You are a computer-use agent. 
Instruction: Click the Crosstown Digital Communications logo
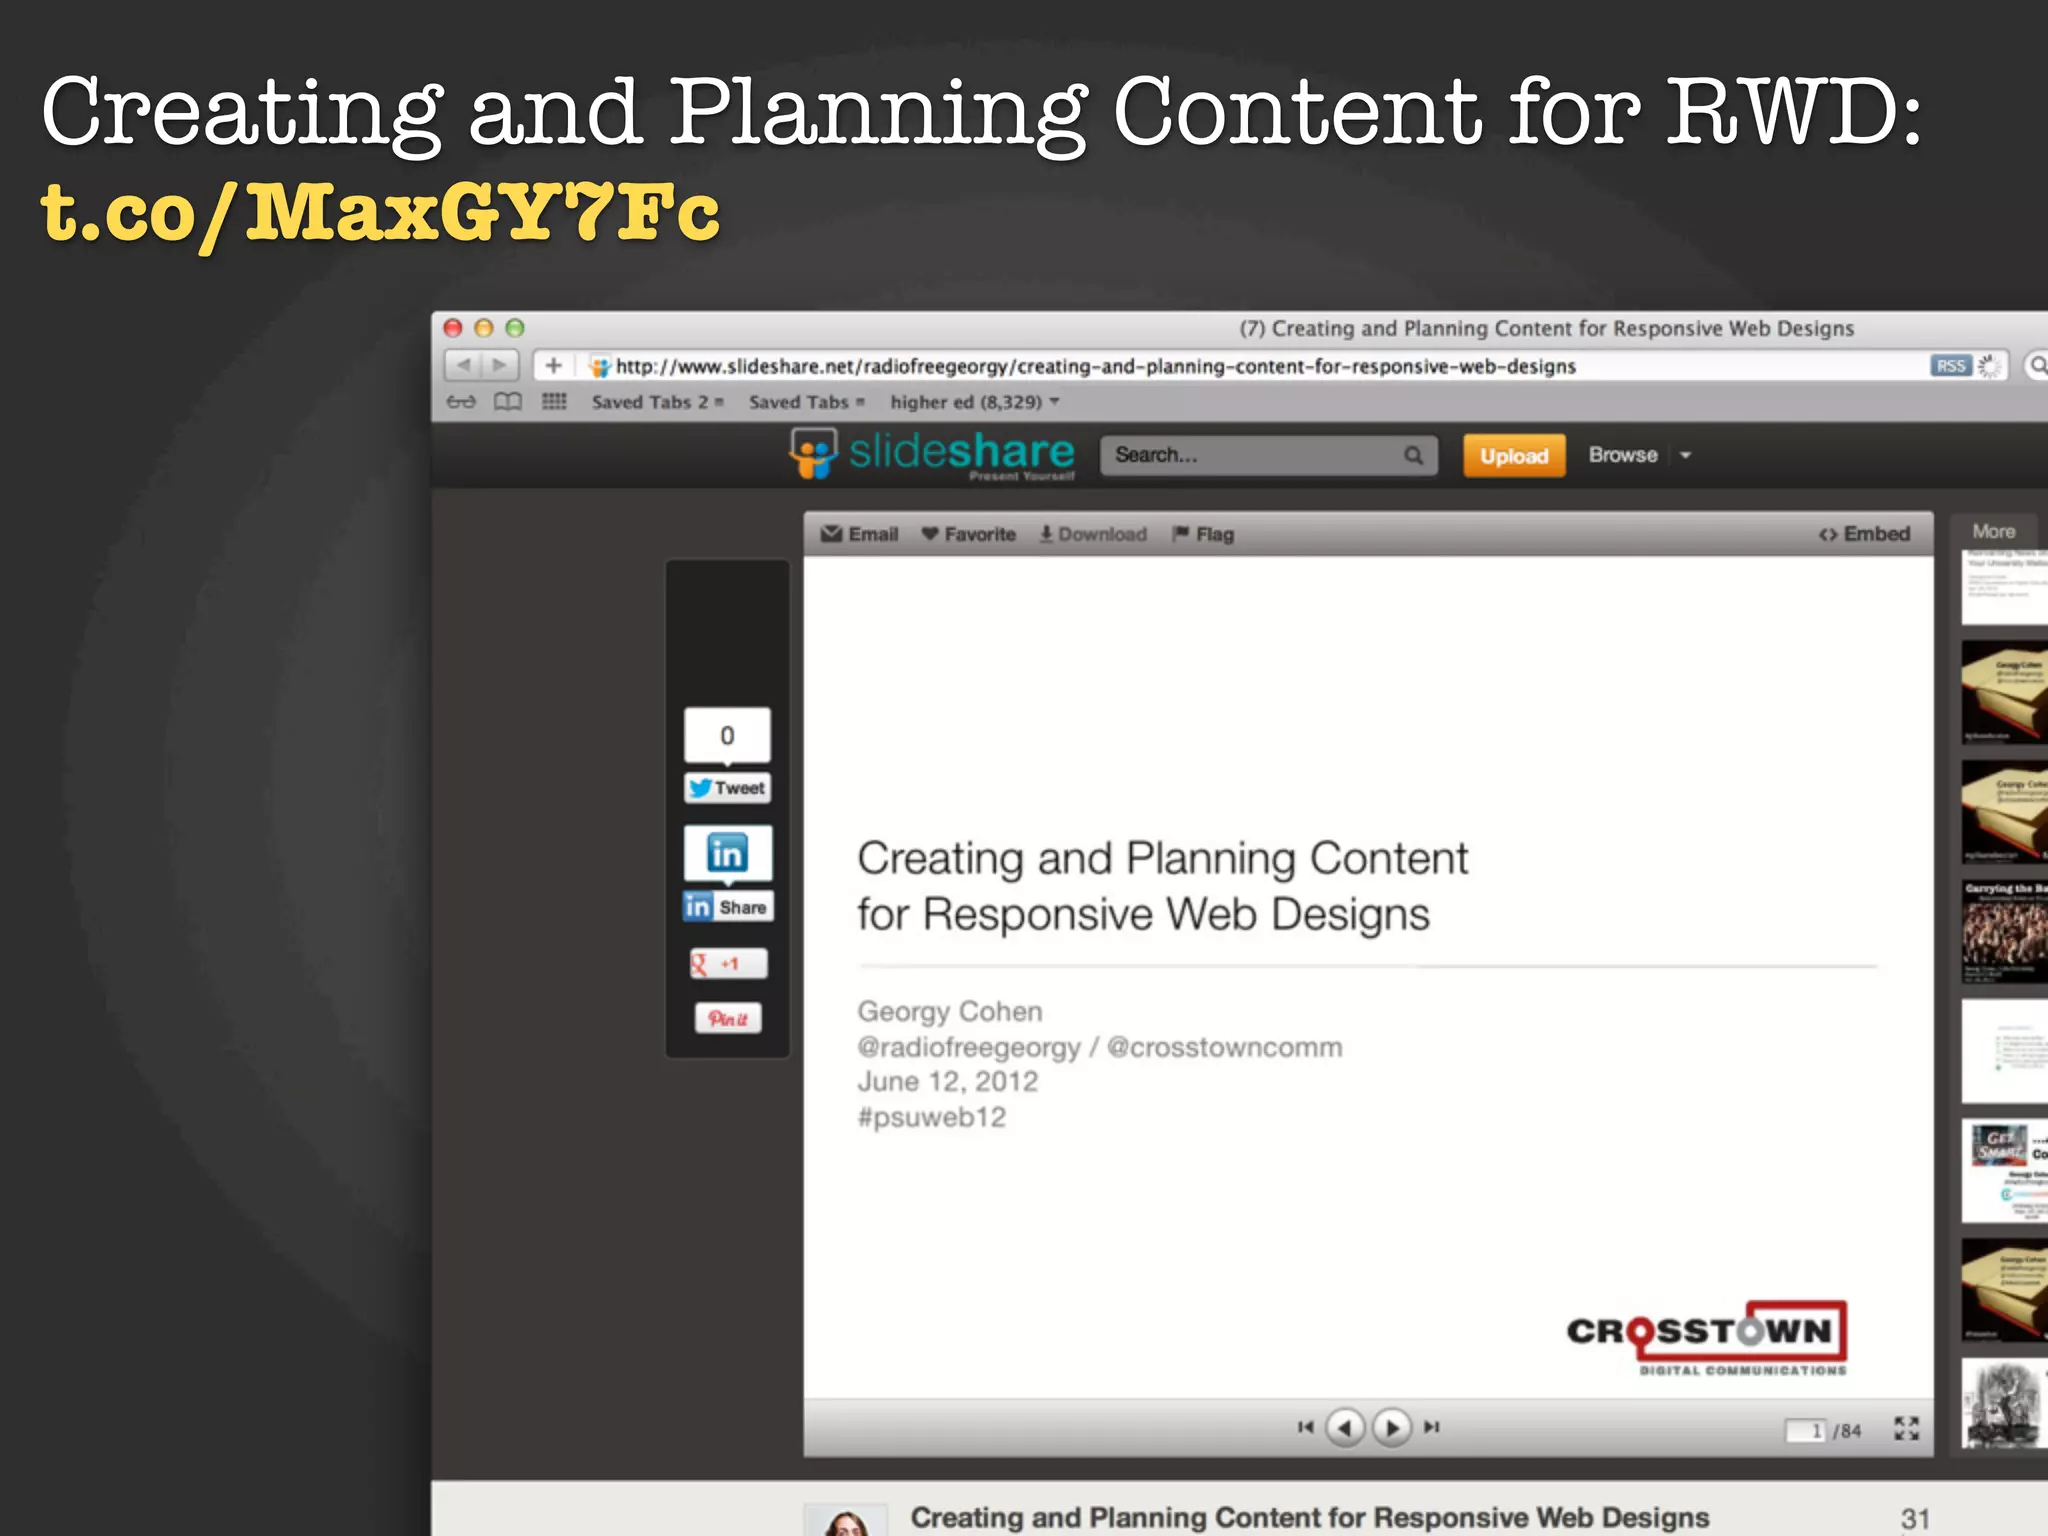click(1707, 1339)
